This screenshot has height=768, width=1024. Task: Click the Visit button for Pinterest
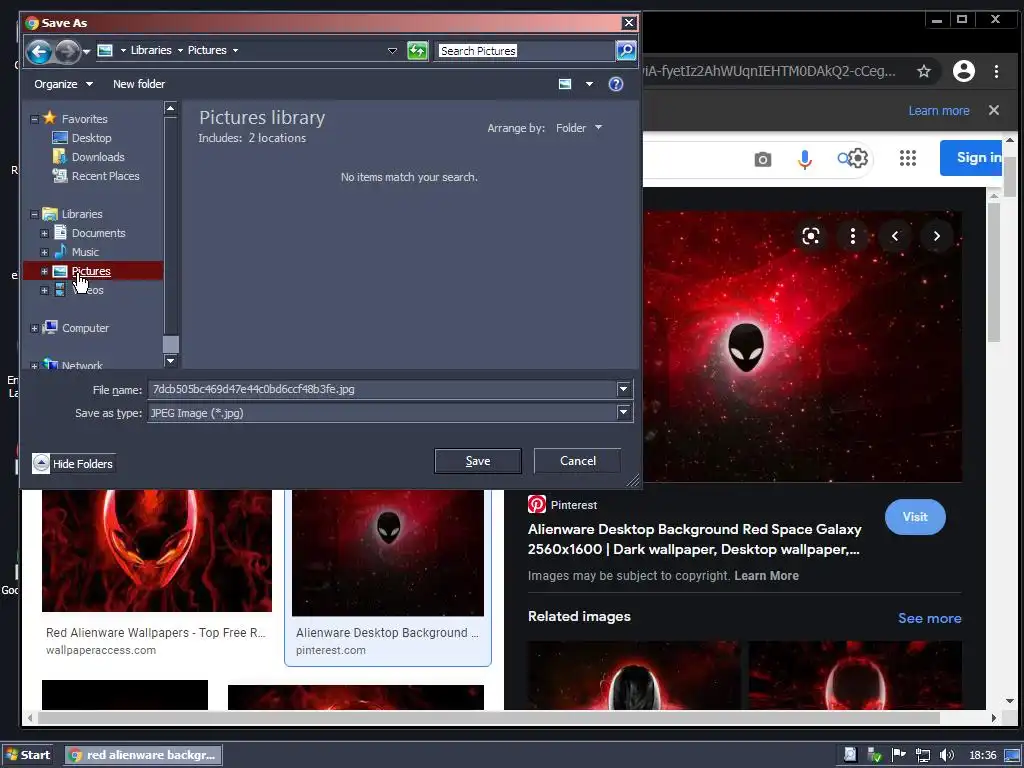(x=915, y=517)
